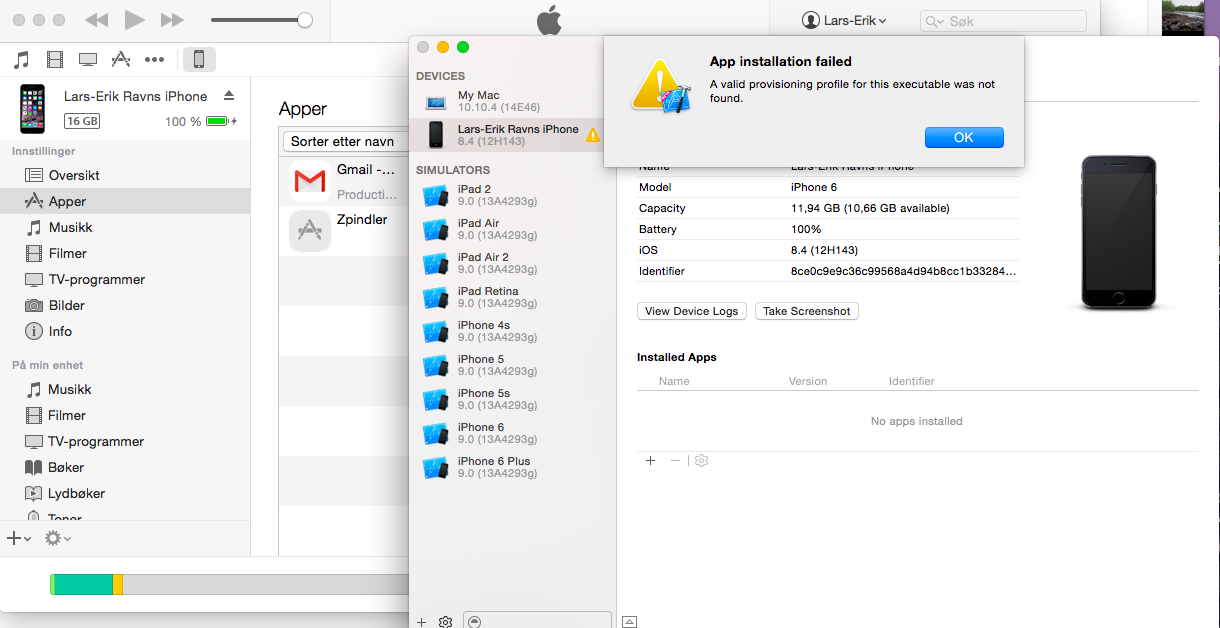Sort Installed Apps by the Name column
The height and width of the screenshot is (628, 1220).
(674, 381)
